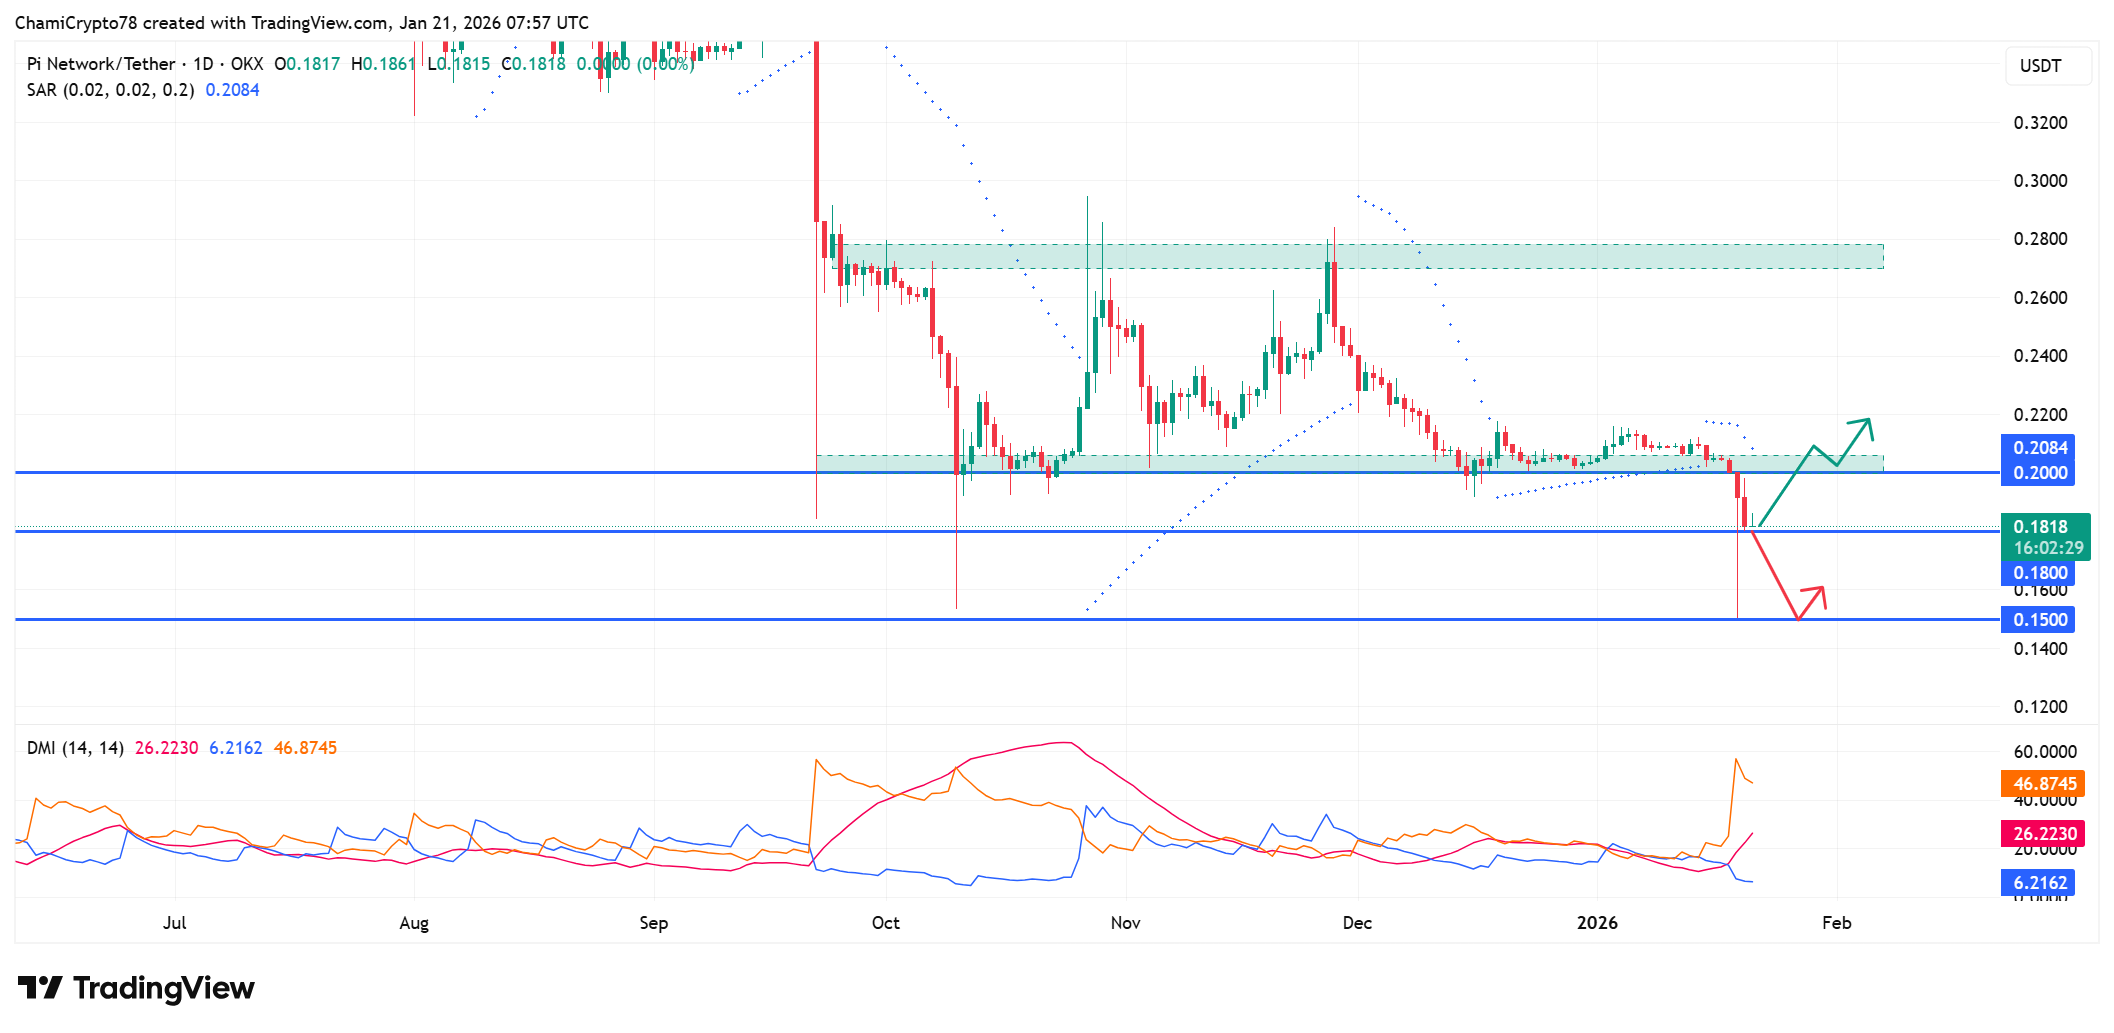This screenshot has height=1033, width=2114.
Task: Click the pink 26.2230 DMI value tag
Action: (x=2044, y=833)
